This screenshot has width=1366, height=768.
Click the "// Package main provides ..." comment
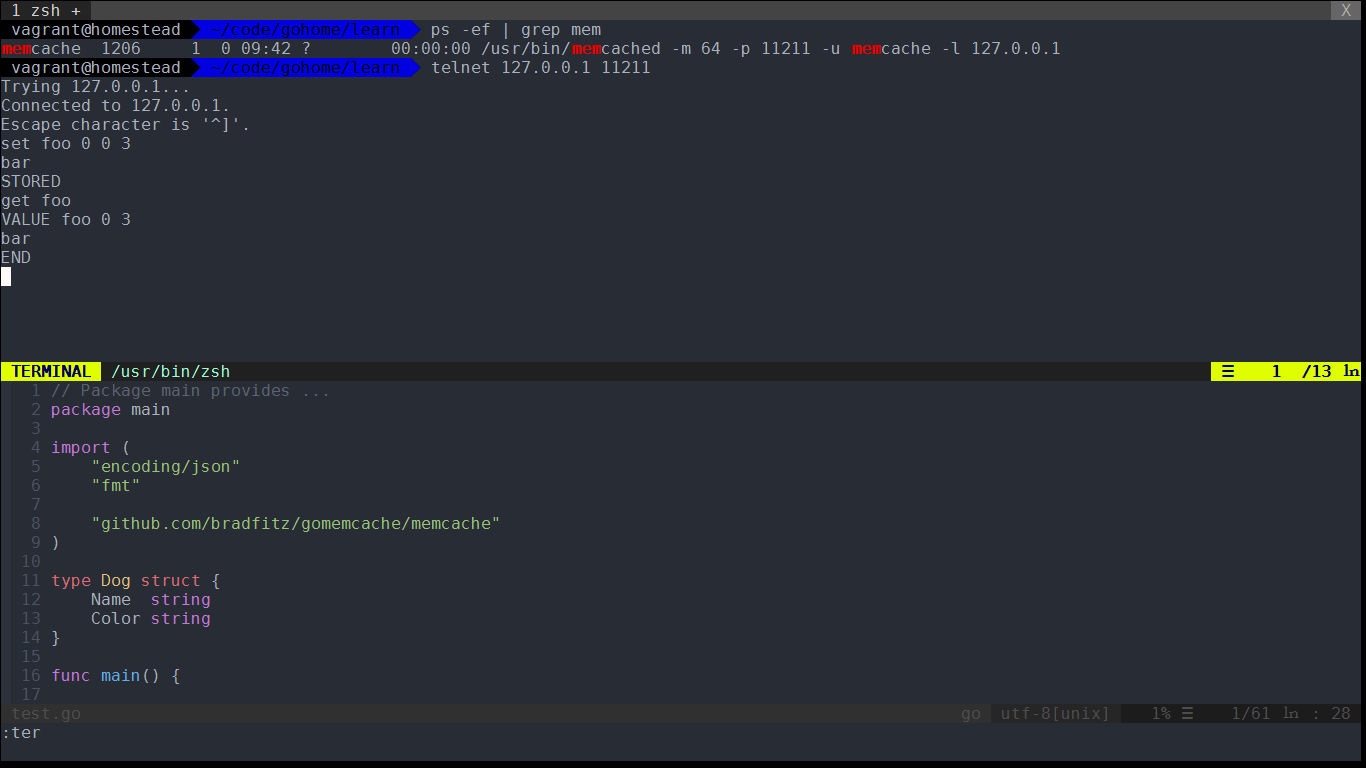(191, 391)
